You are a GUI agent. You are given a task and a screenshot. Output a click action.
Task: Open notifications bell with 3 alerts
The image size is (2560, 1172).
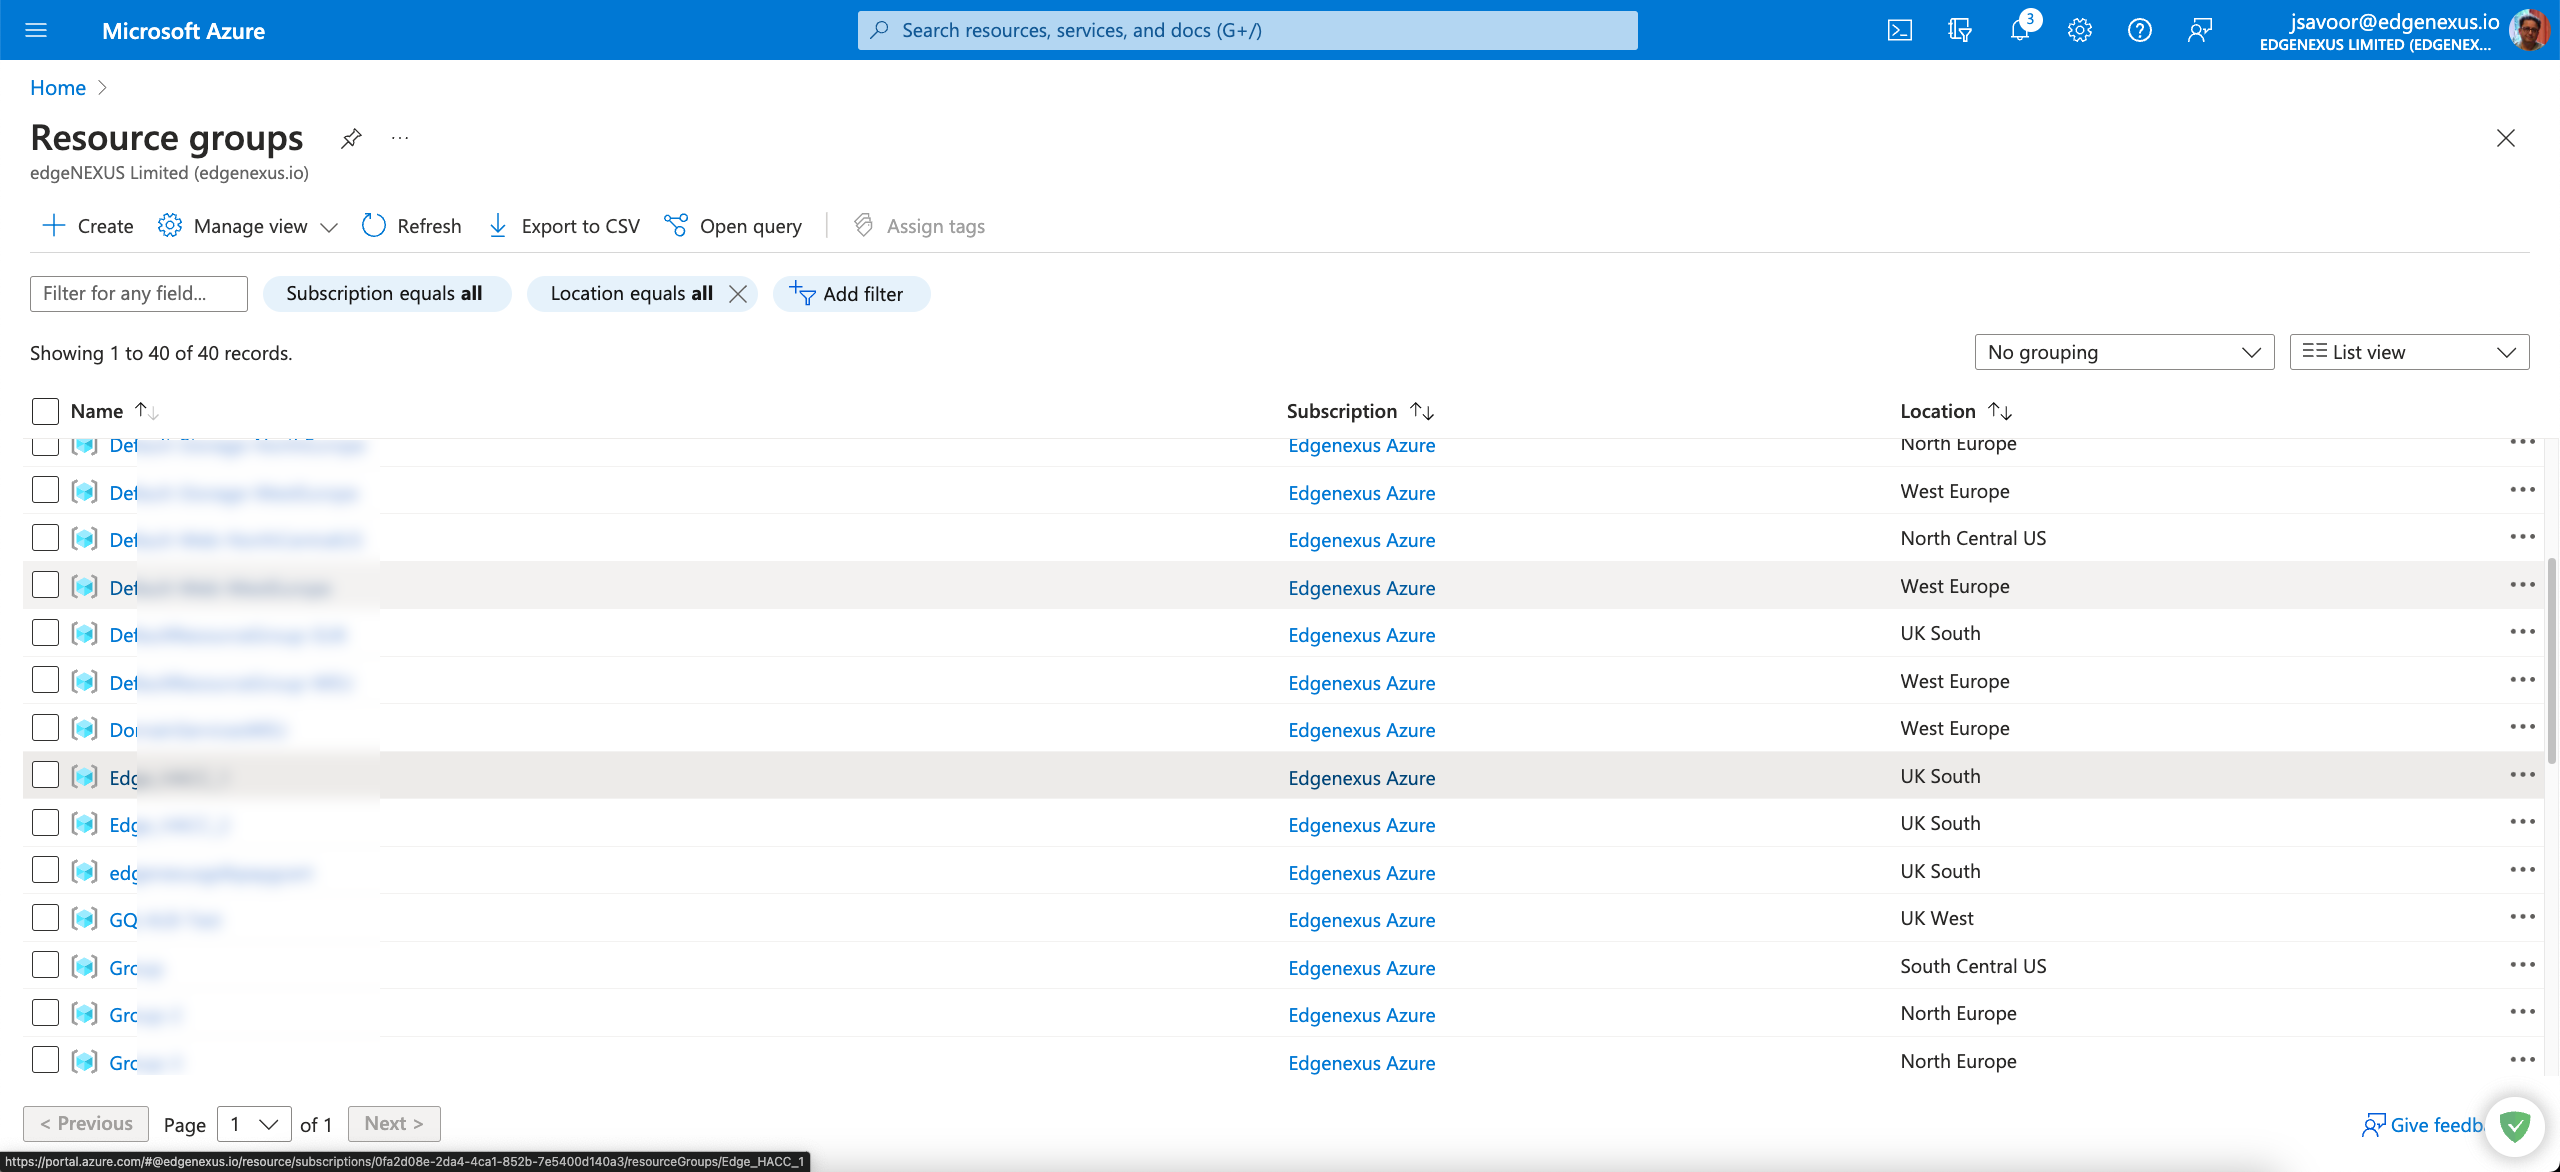click(2021, 28)
